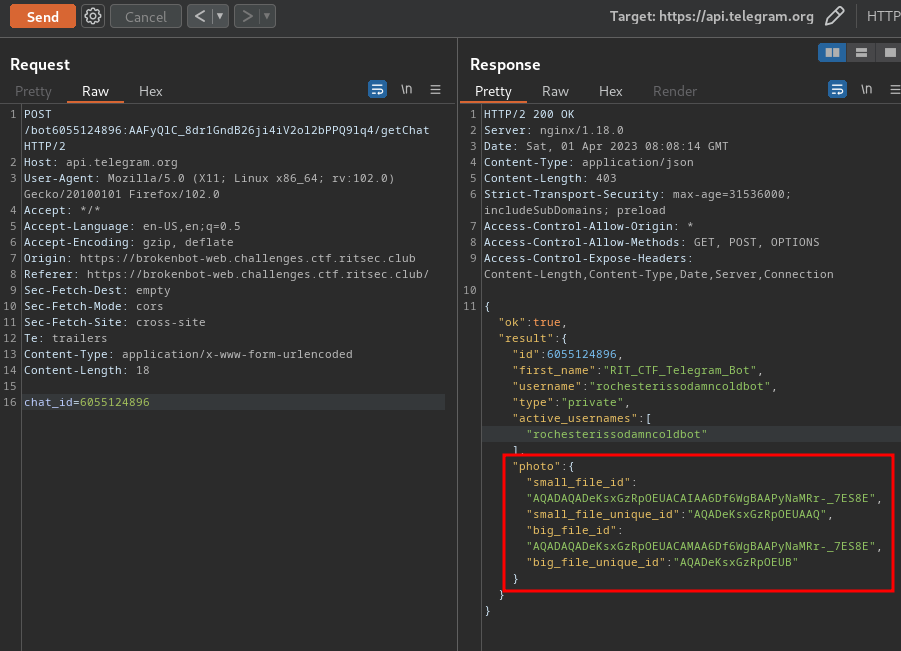Go to next request with forward arrow
The width and height of the screenshot is (901, 651).
(247, 16)
